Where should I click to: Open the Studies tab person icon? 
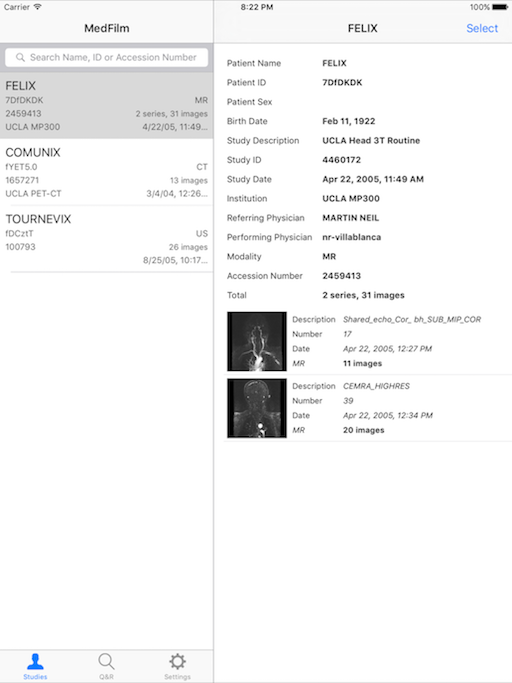[35, 661]
